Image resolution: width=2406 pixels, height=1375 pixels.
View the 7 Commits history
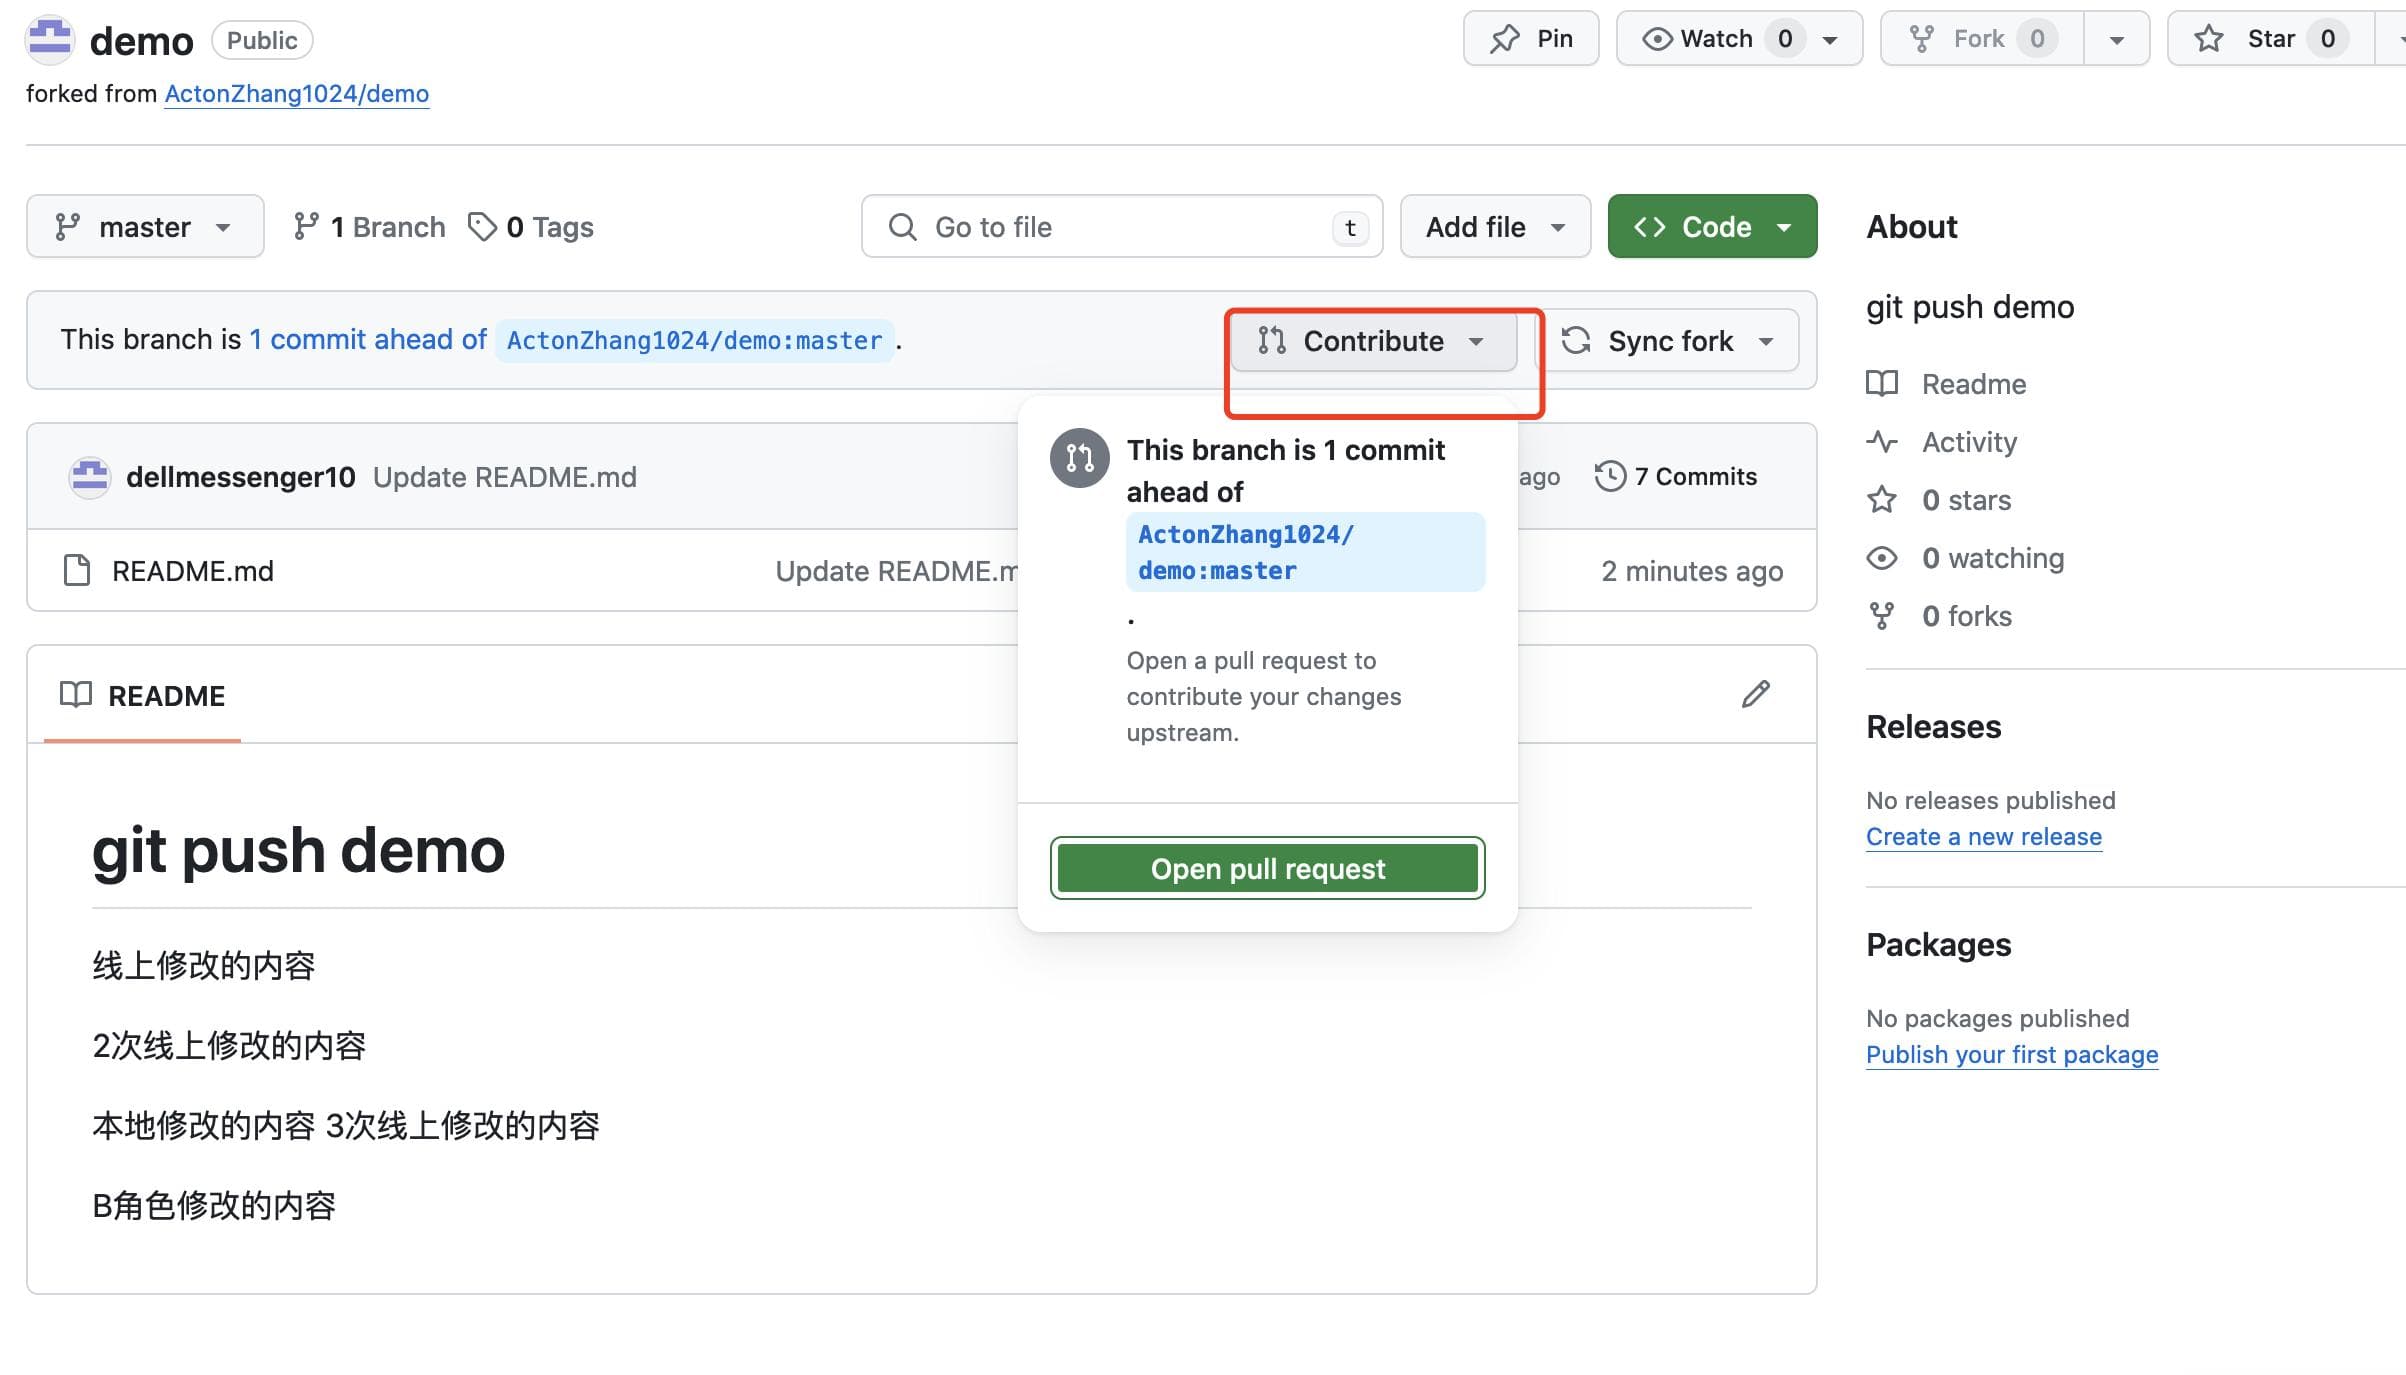[1677, 476]
